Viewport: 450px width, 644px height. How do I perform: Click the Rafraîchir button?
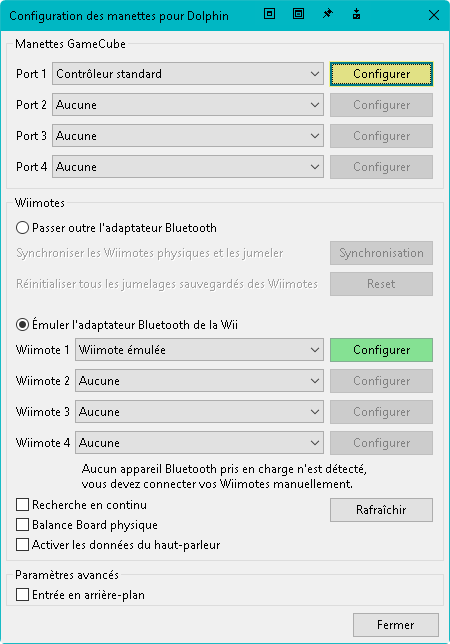[x=381, y=510]
